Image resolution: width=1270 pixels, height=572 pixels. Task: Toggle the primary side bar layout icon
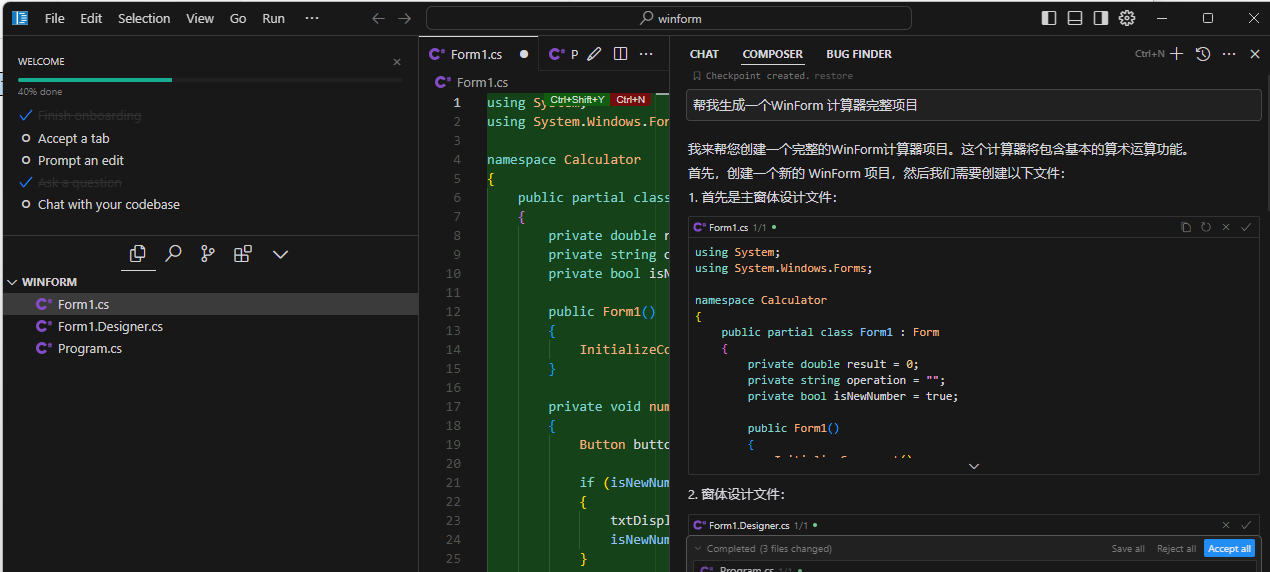pyautogui.click(x=1049, y=18)
